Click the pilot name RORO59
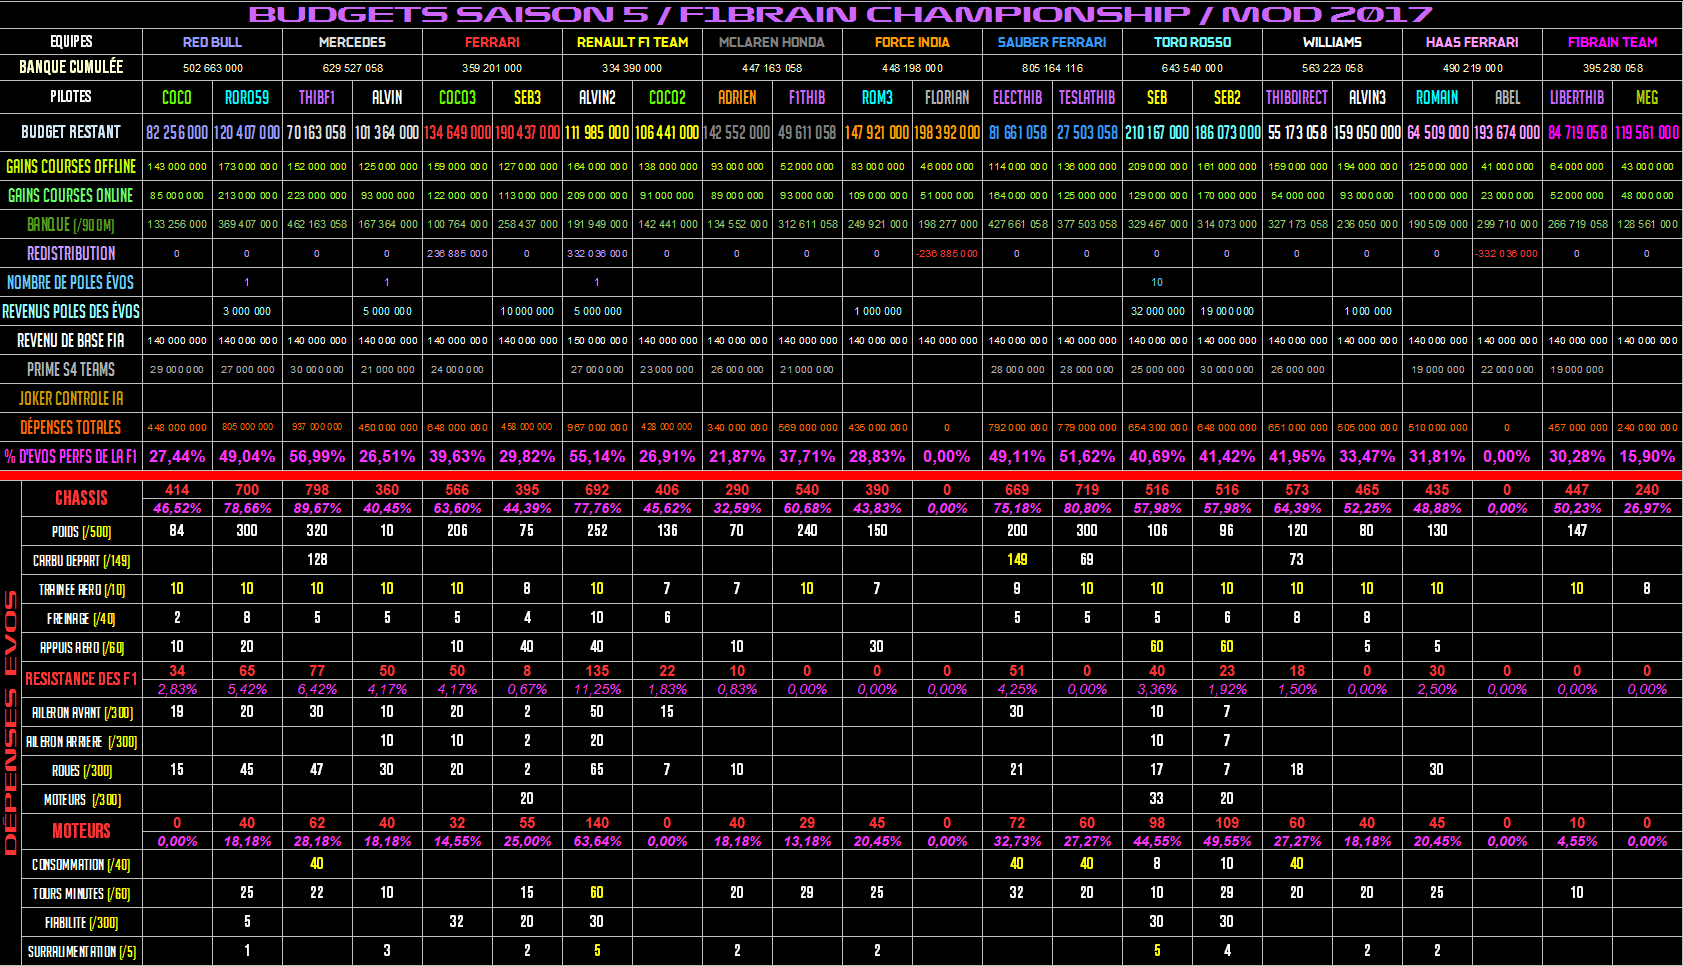Image resolution: width=1683 pixels, height=966 pixels. point(247,97)
